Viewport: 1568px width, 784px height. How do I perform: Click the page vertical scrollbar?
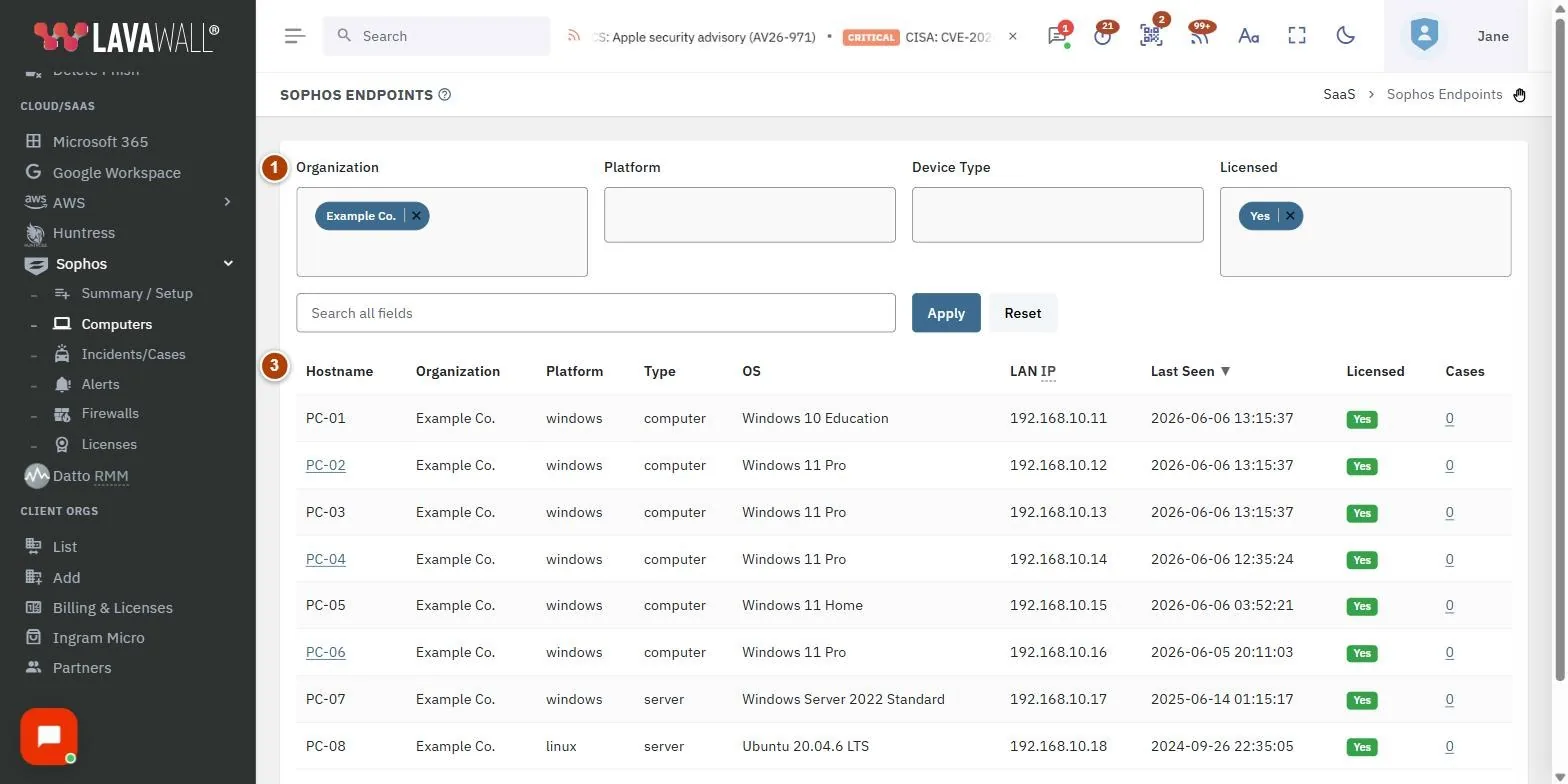click(x=1561, y=350)
